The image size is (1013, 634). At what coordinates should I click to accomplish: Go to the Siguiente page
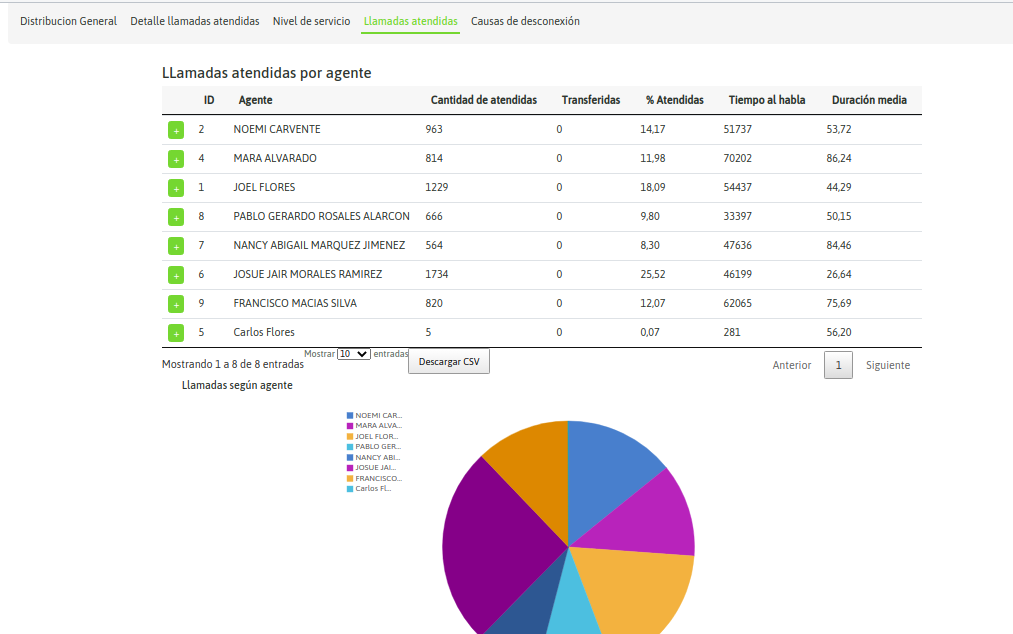click(x=888, y=365)
